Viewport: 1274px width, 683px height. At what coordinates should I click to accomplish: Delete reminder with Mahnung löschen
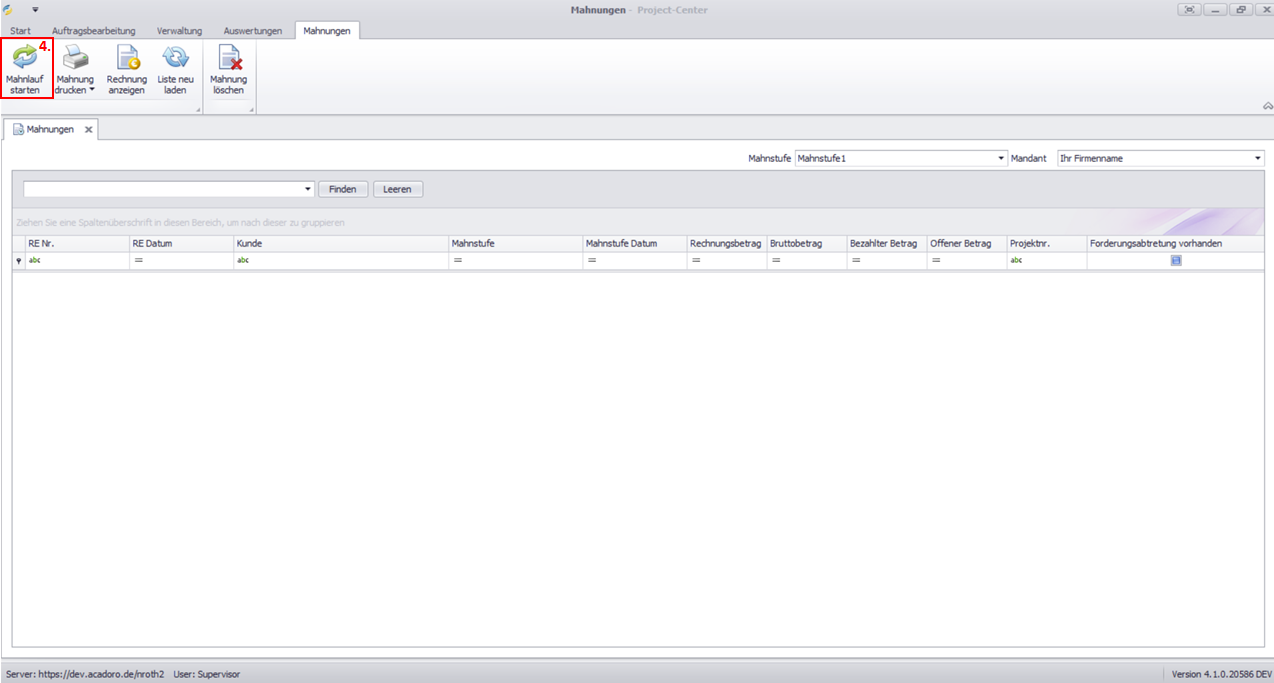click(228, 69)
